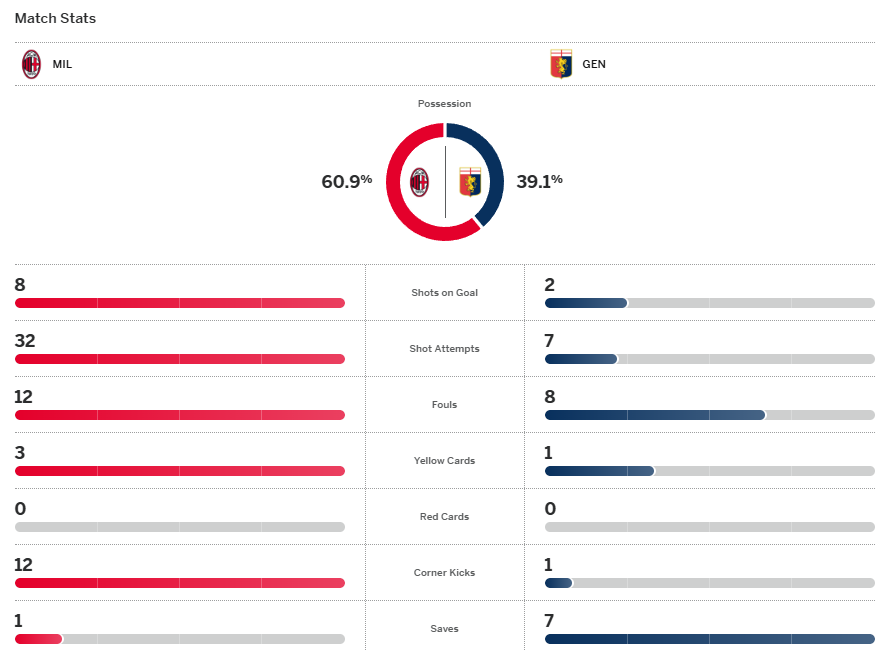
Task: Click the Genoa crest in header
Action: click(x=561, y=64)
